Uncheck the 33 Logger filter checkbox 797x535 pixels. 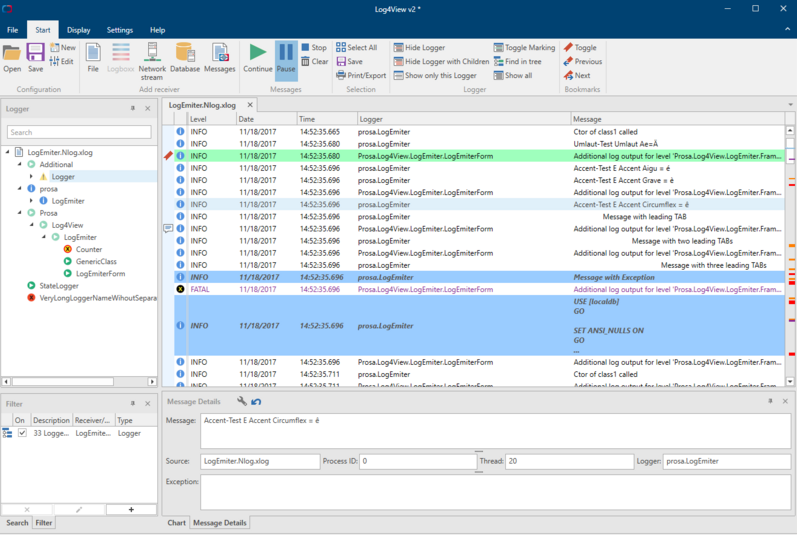(x=22, y=433)
